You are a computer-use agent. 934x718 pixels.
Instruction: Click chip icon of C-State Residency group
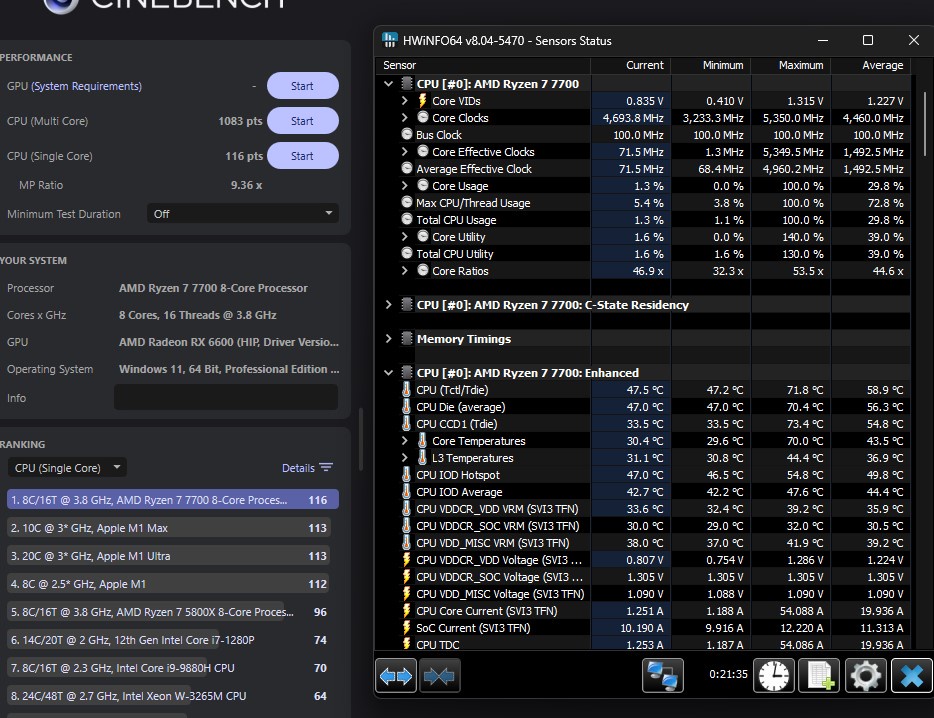tap(407, 304)
